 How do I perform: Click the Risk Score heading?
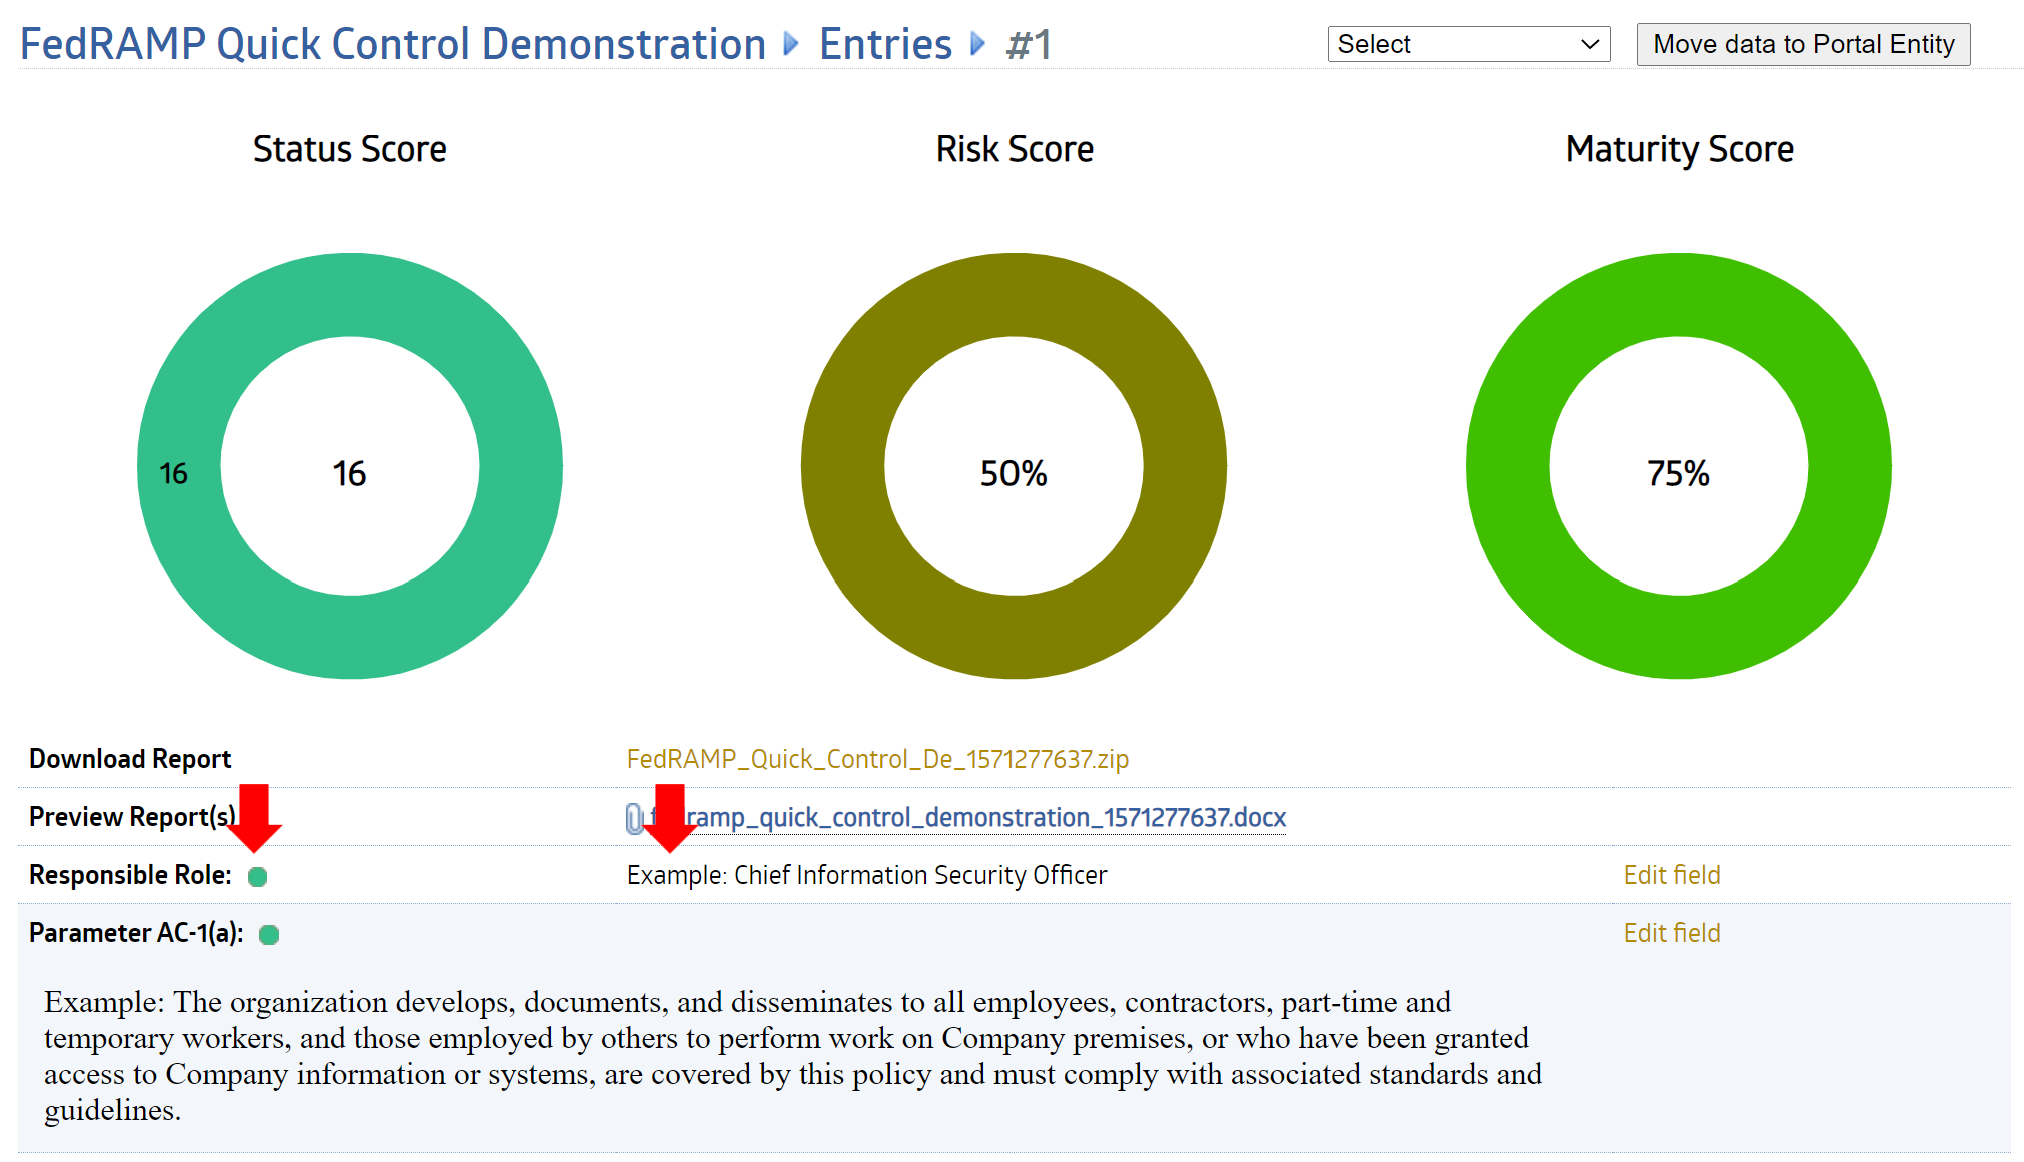click(x=1014, y=149)
